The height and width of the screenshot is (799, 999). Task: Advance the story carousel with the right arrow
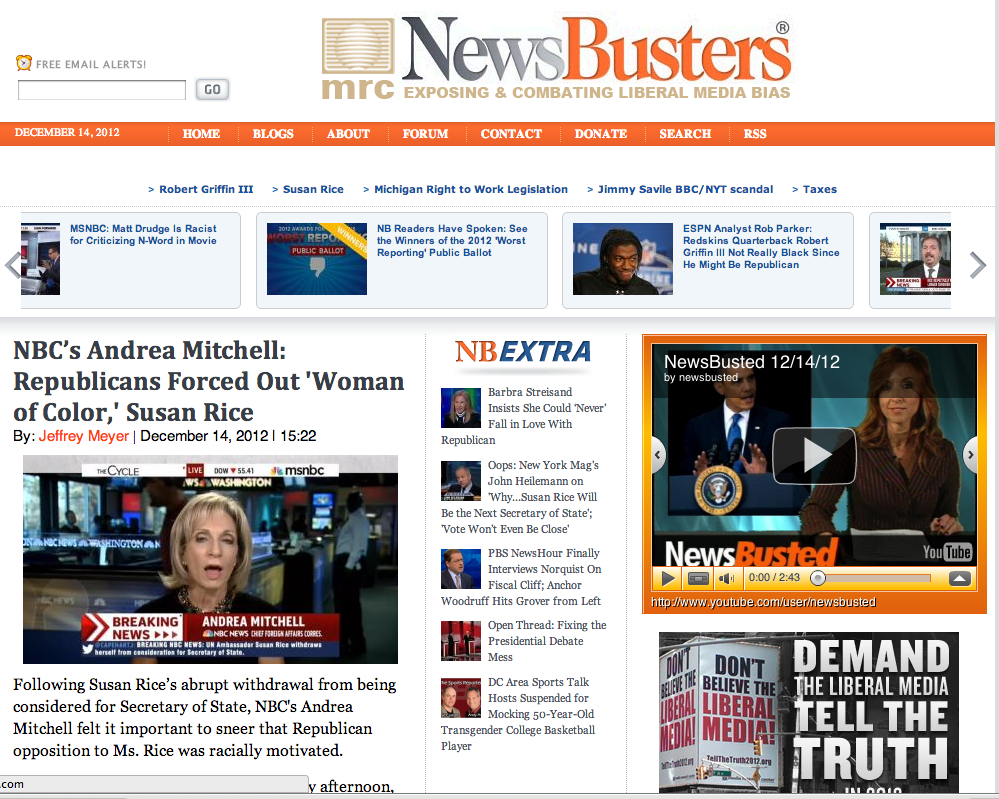pos(977,264)
